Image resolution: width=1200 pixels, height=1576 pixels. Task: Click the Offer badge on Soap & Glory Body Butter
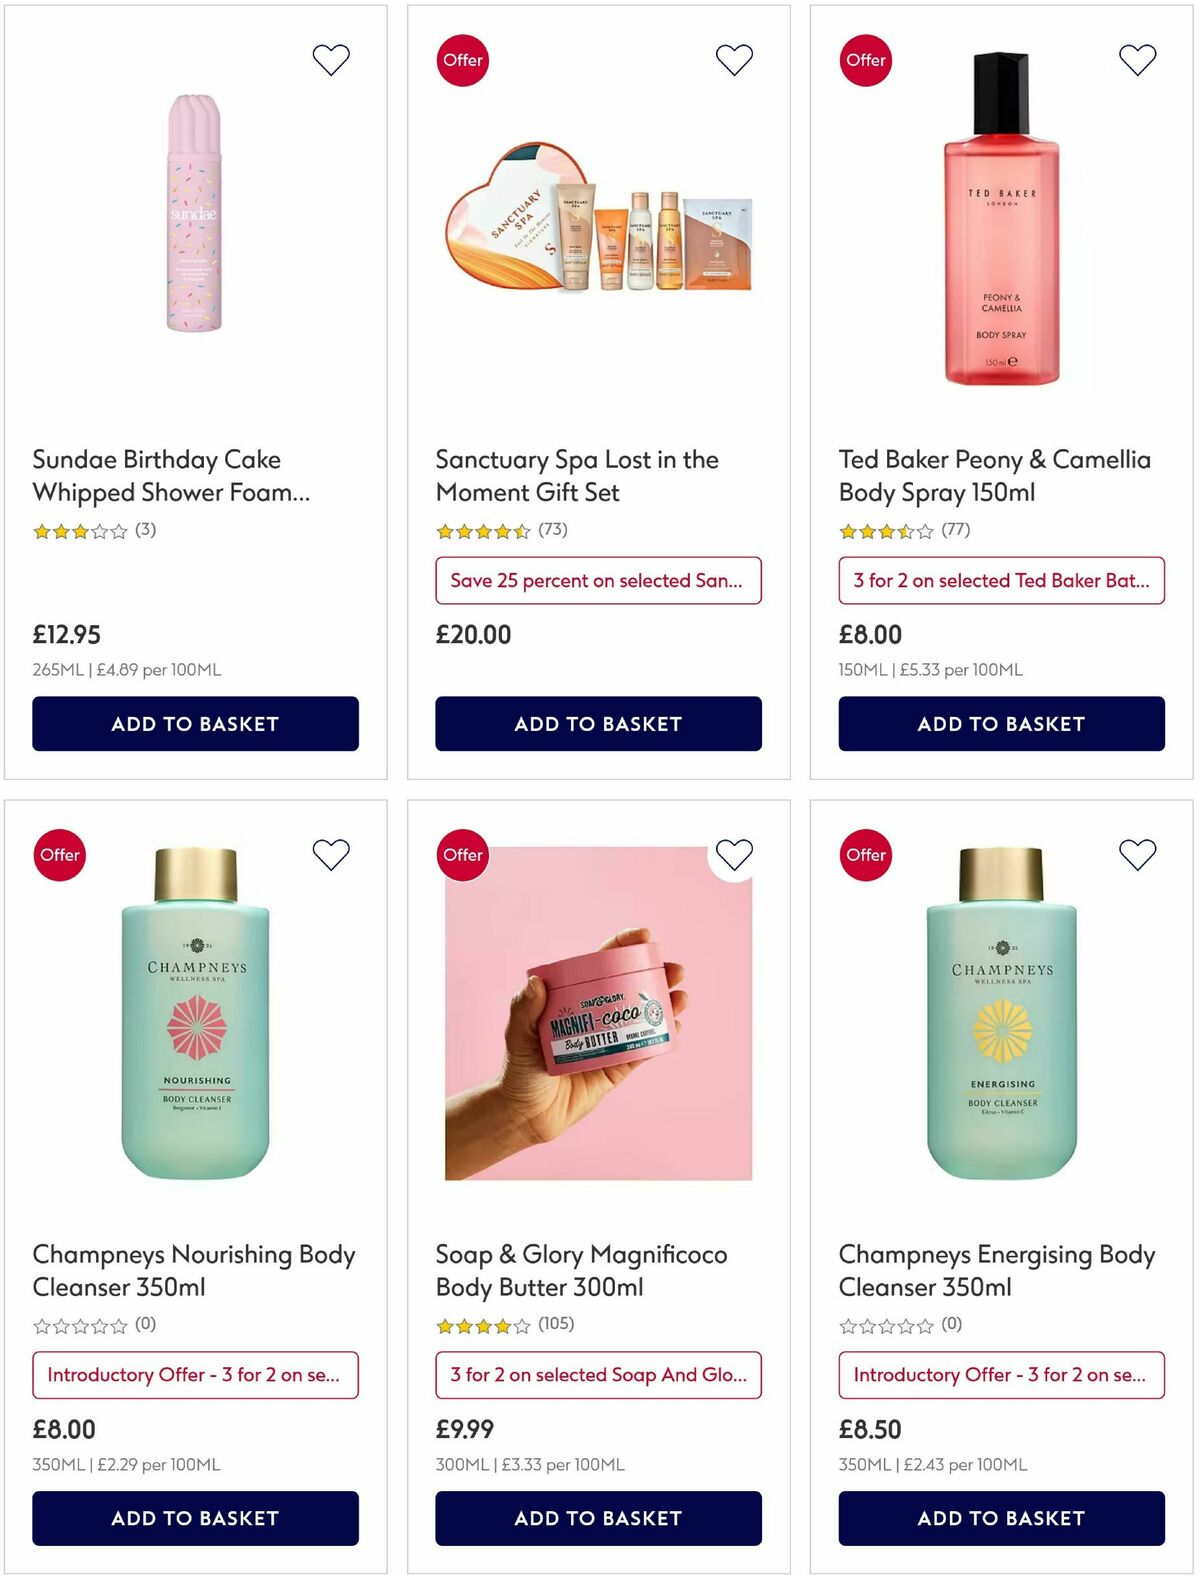point(462,855)
